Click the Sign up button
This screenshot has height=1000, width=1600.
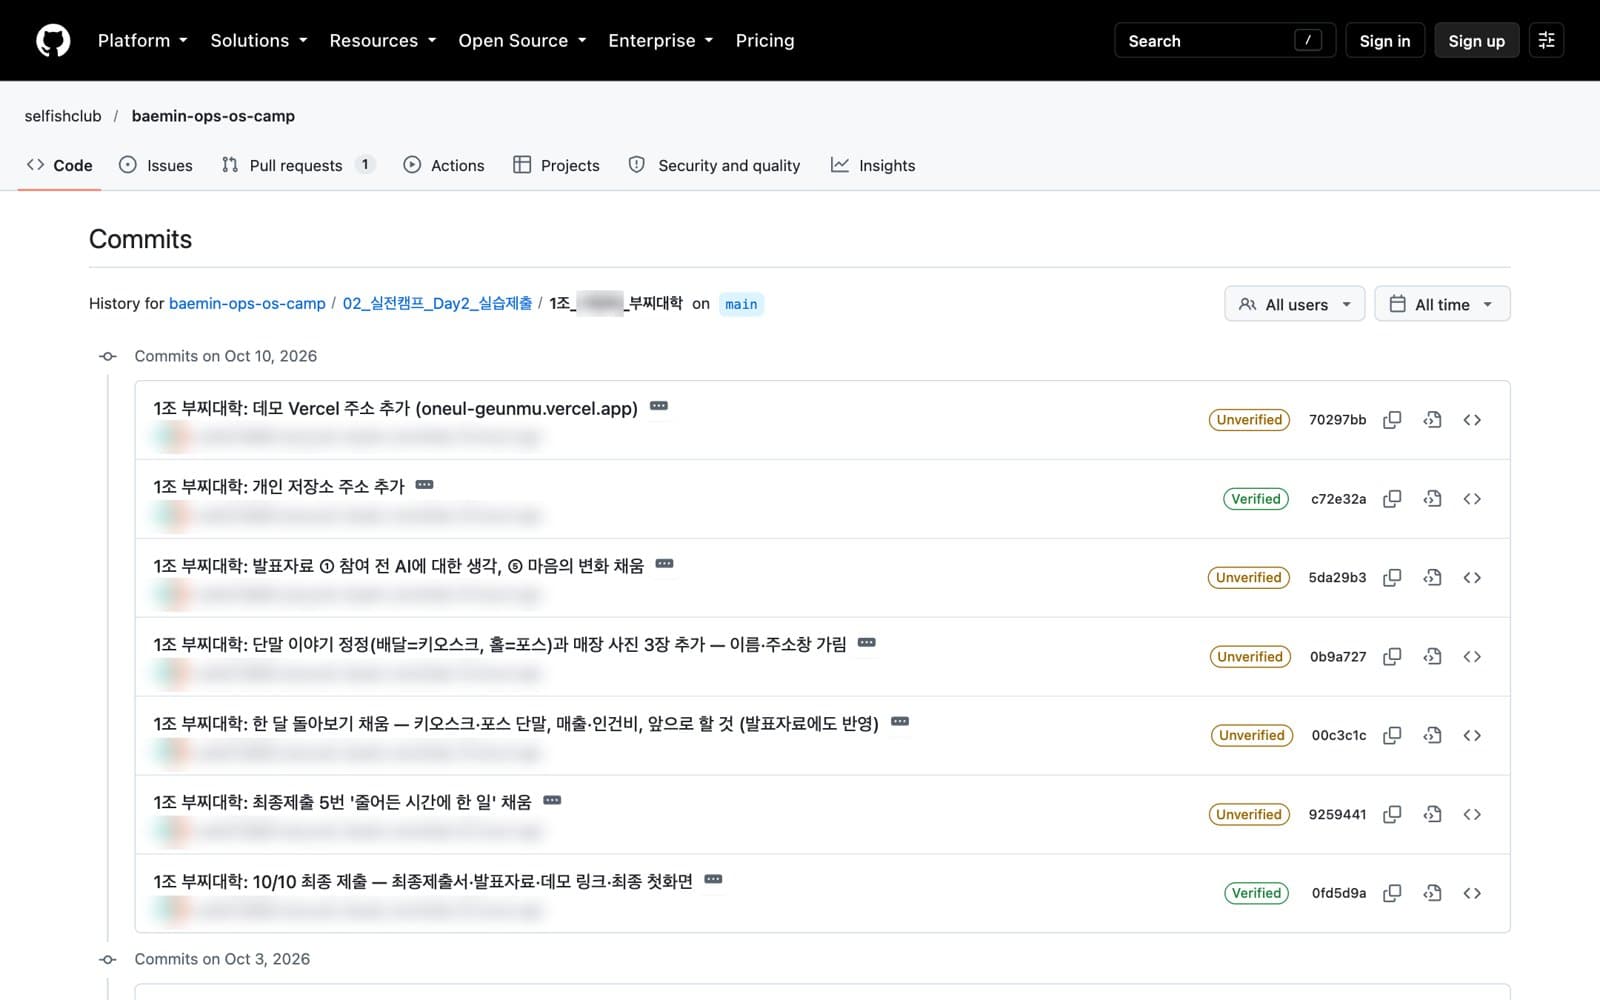tap(1476, 41)
